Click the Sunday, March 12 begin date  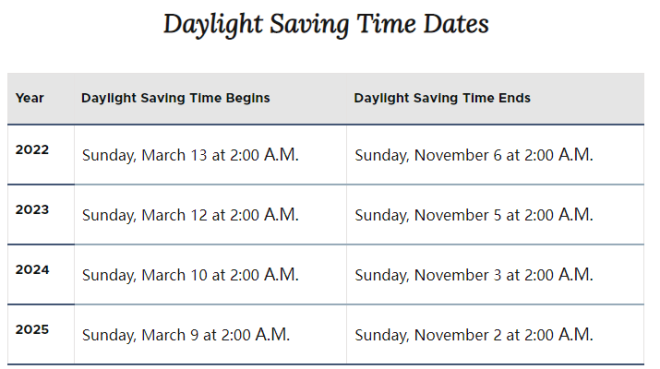point(190,215)
